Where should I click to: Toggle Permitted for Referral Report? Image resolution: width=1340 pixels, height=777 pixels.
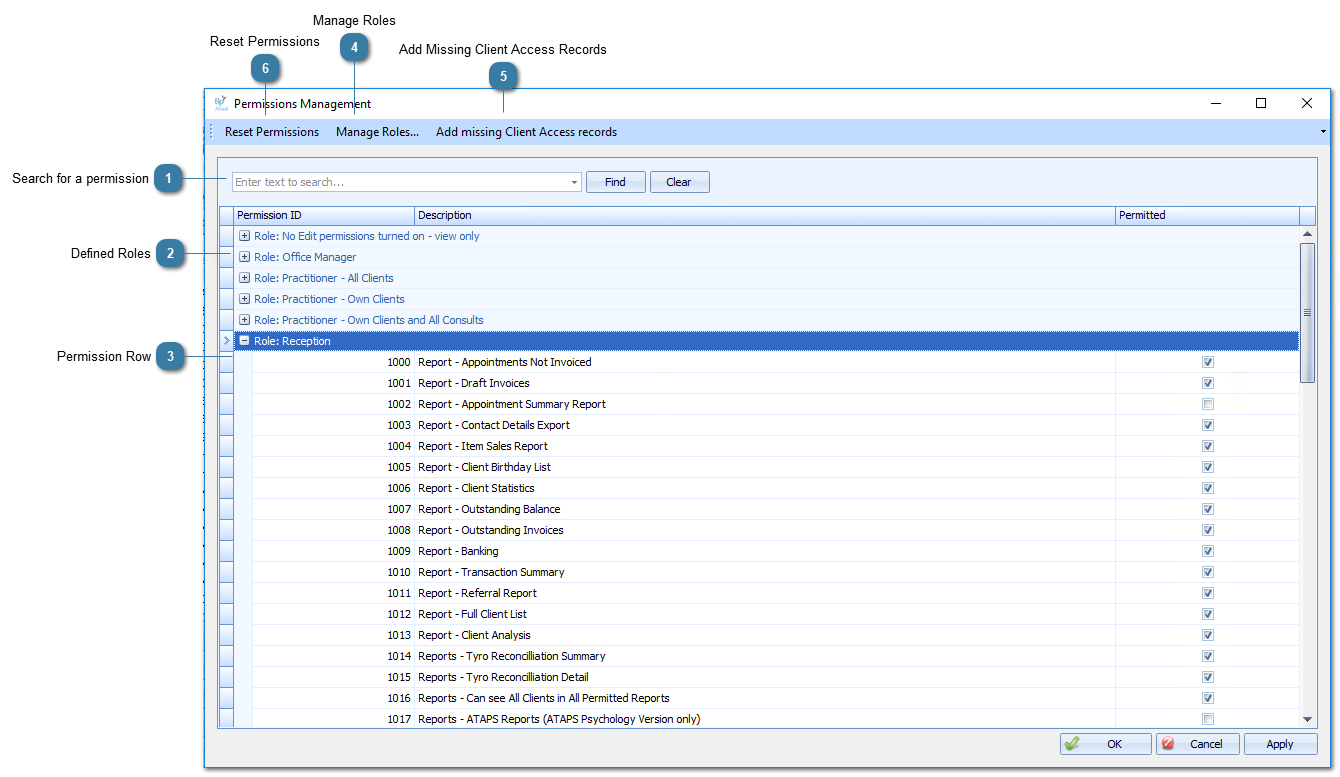(1208, 593)
